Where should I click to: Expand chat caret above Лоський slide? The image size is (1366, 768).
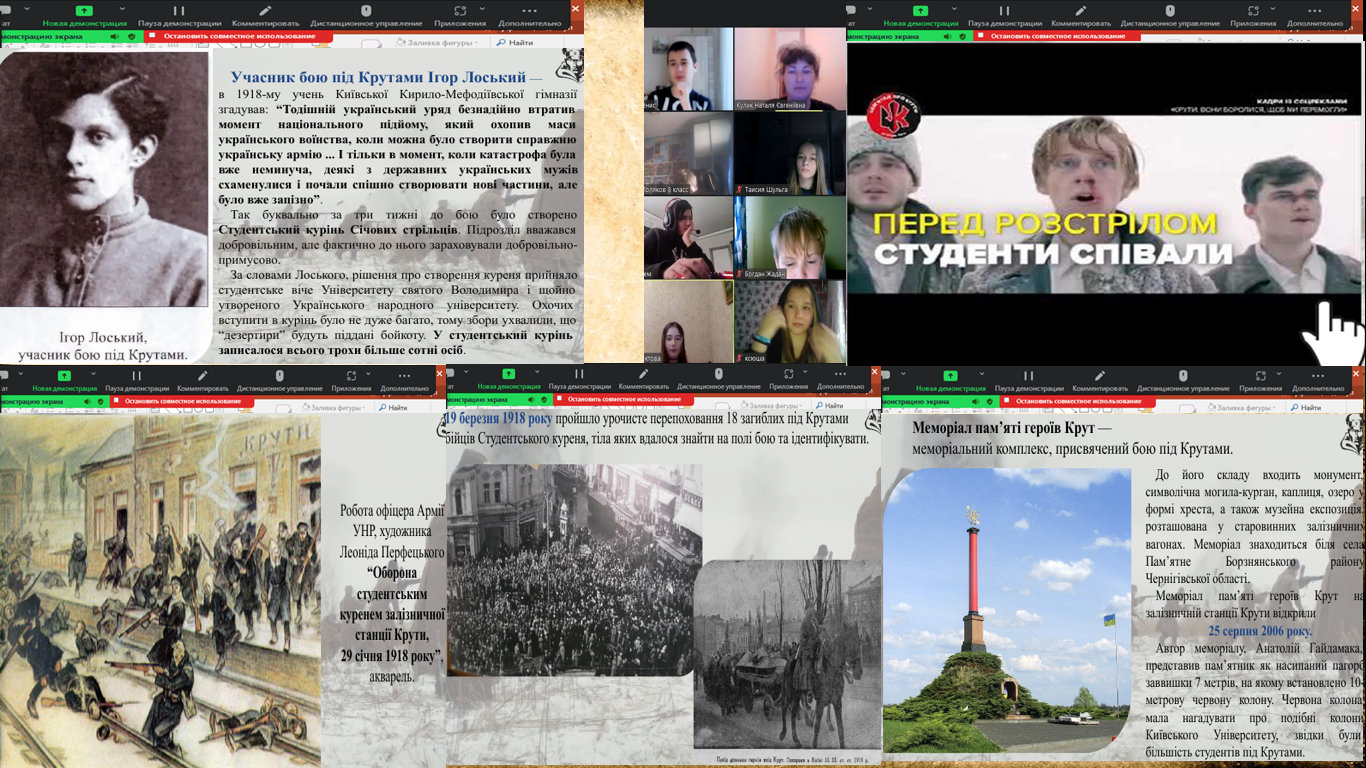pos(27,8)
